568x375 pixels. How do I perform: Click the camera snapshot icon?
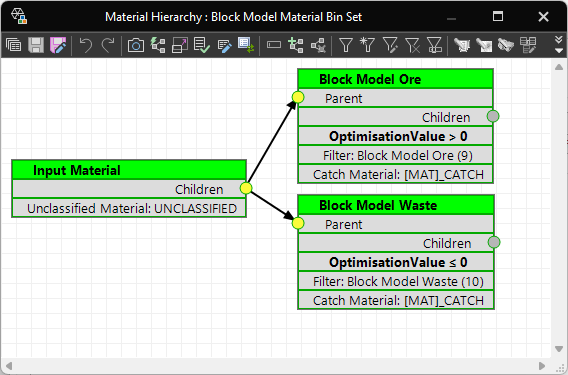[136, 45]
